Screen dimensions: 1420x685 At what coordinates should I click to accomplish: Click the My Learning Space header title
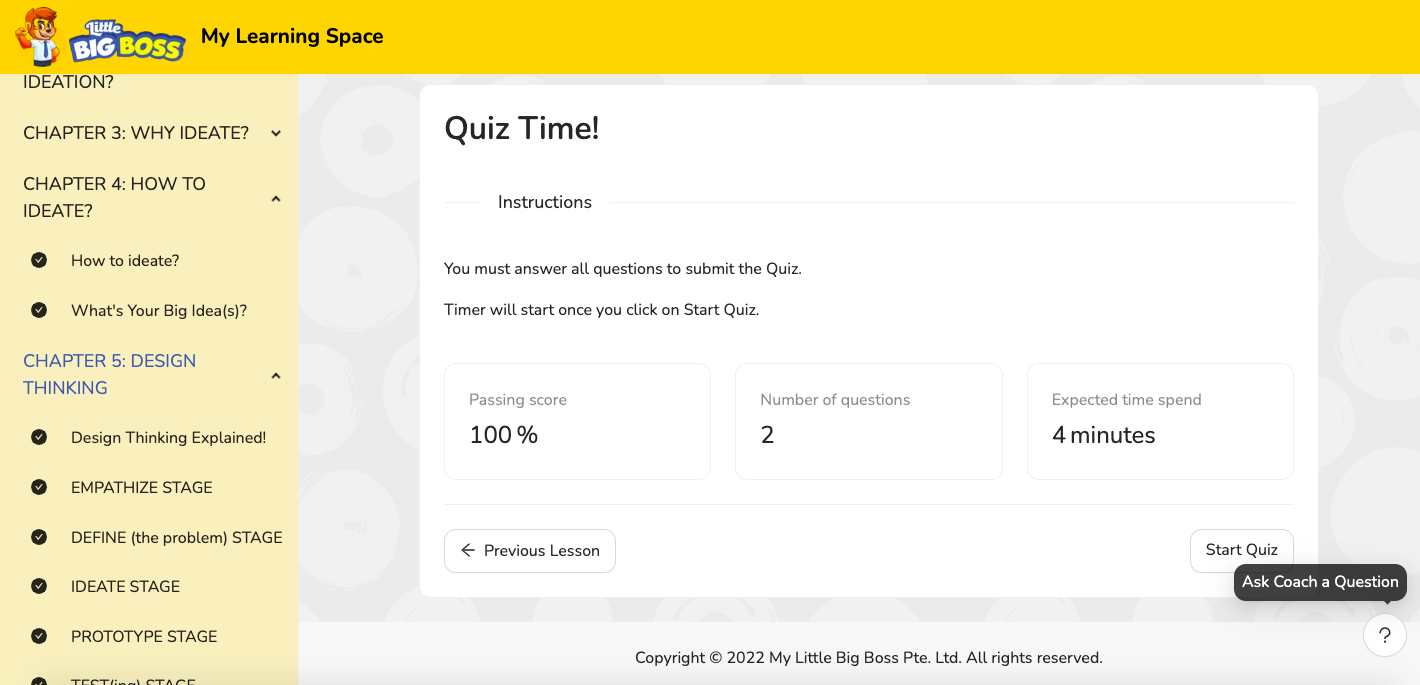click(292, 36)
